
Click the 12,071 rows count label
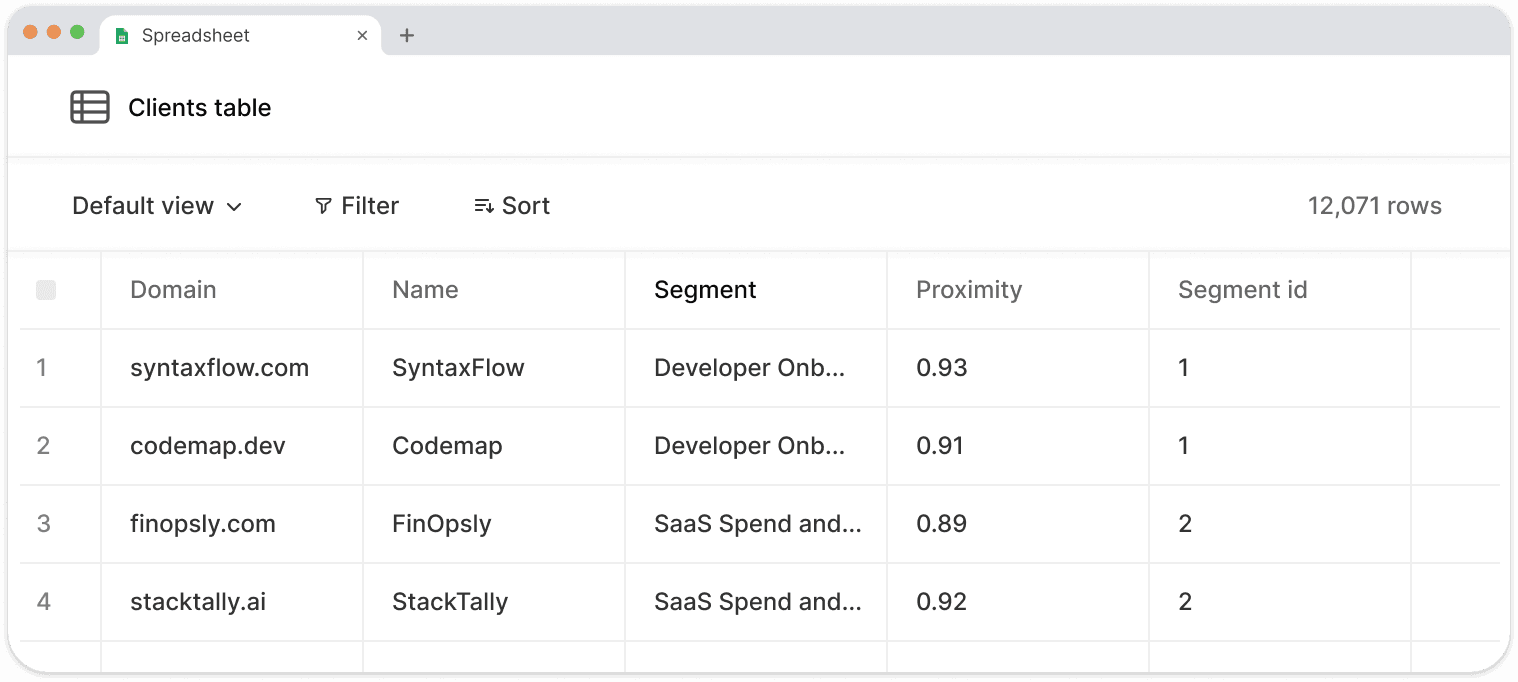pos(1374,205)
